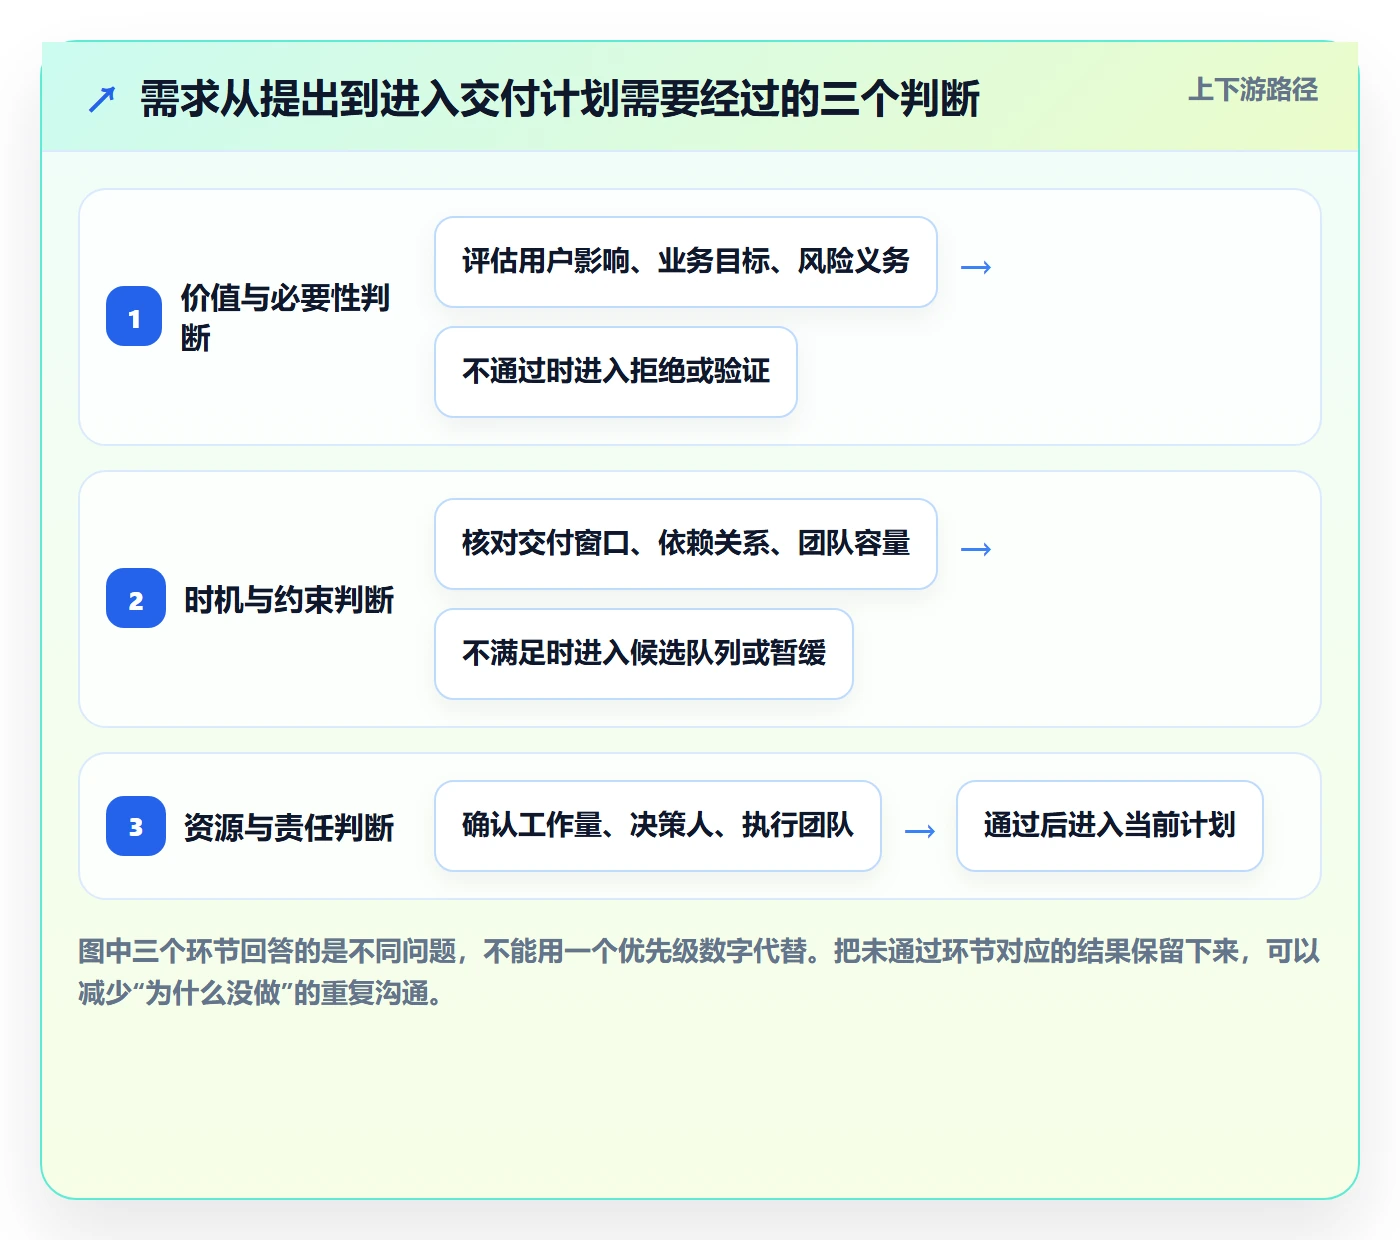Click the 不满足时进入候选队列或暂缓 box
Image resolution: width=1400 pixels, height=1240 pixels.
tap(644, 654)
